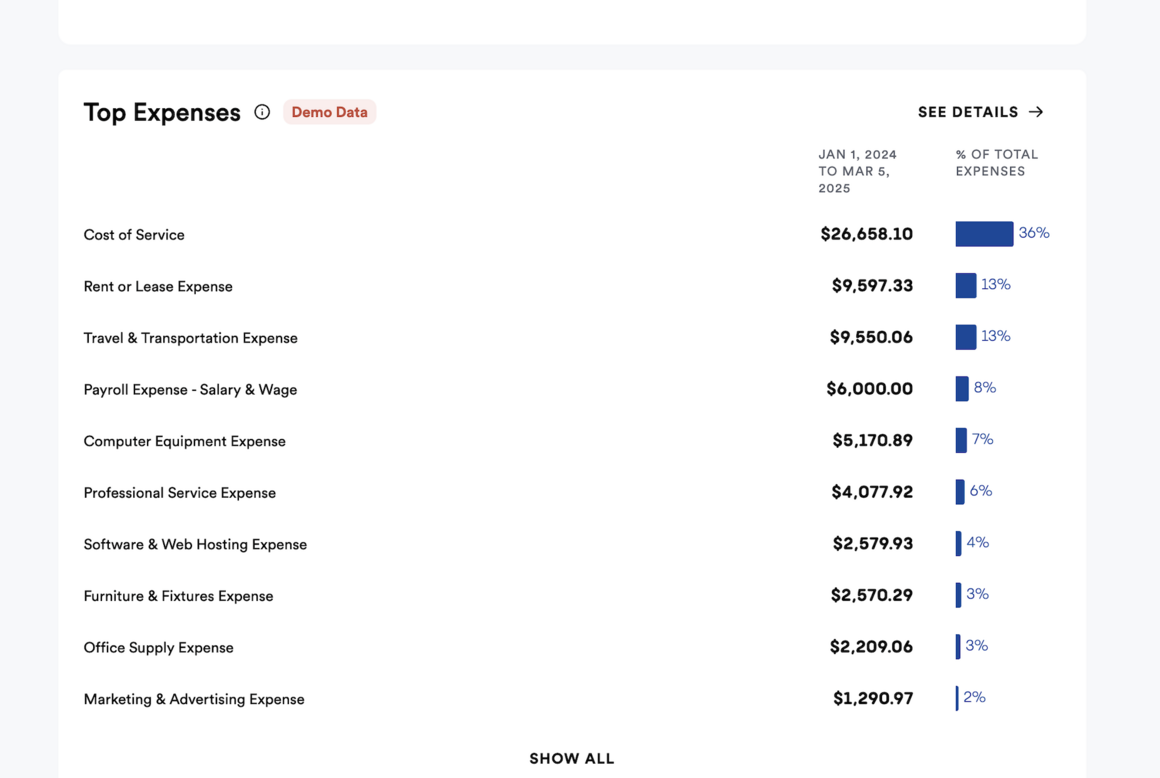1160x778 pixels.
Task: Click the 8% bar for Payroll Expense
Action: point(962,389)
